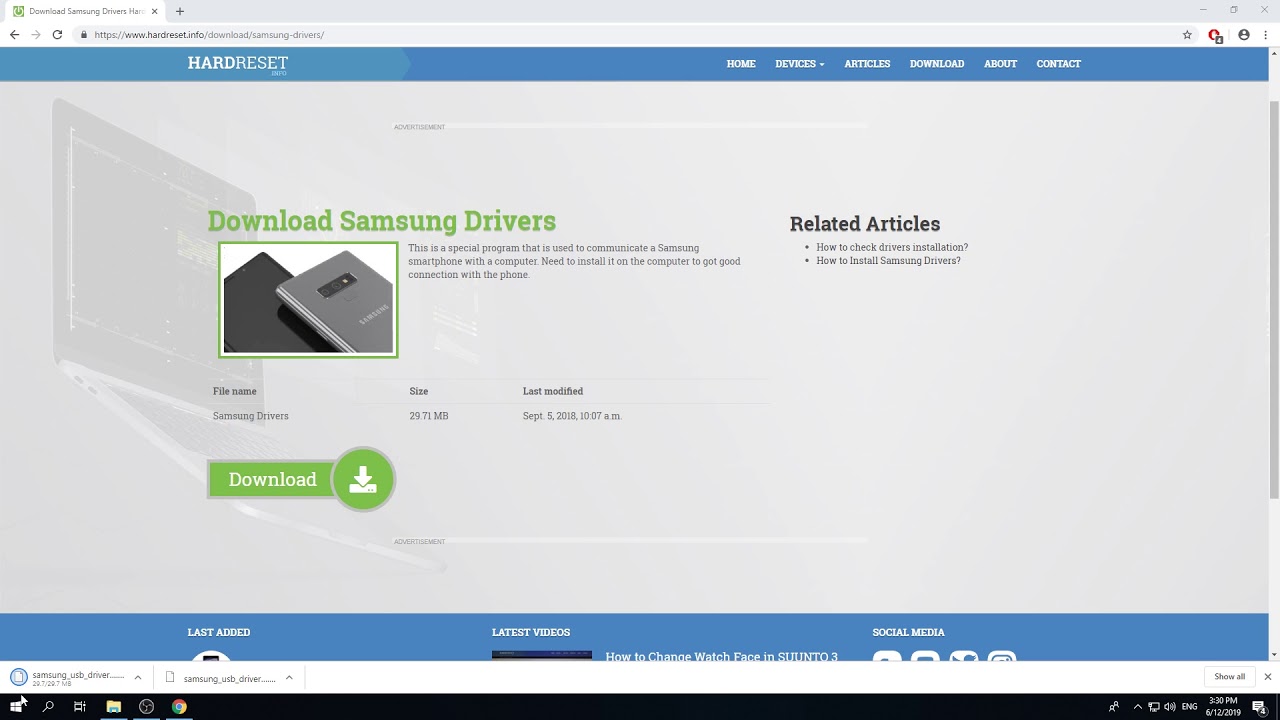
Task: Open the DOWNLOAD nav item
Action: (937, 64)
